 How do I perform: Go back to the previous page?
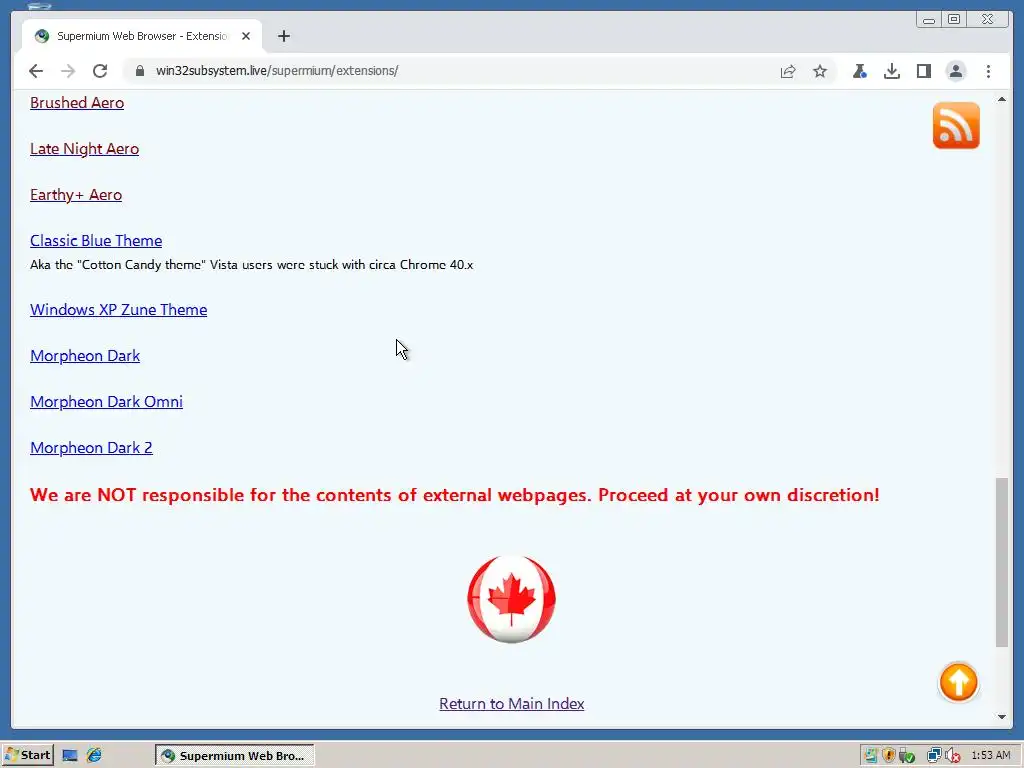point(36,71)
